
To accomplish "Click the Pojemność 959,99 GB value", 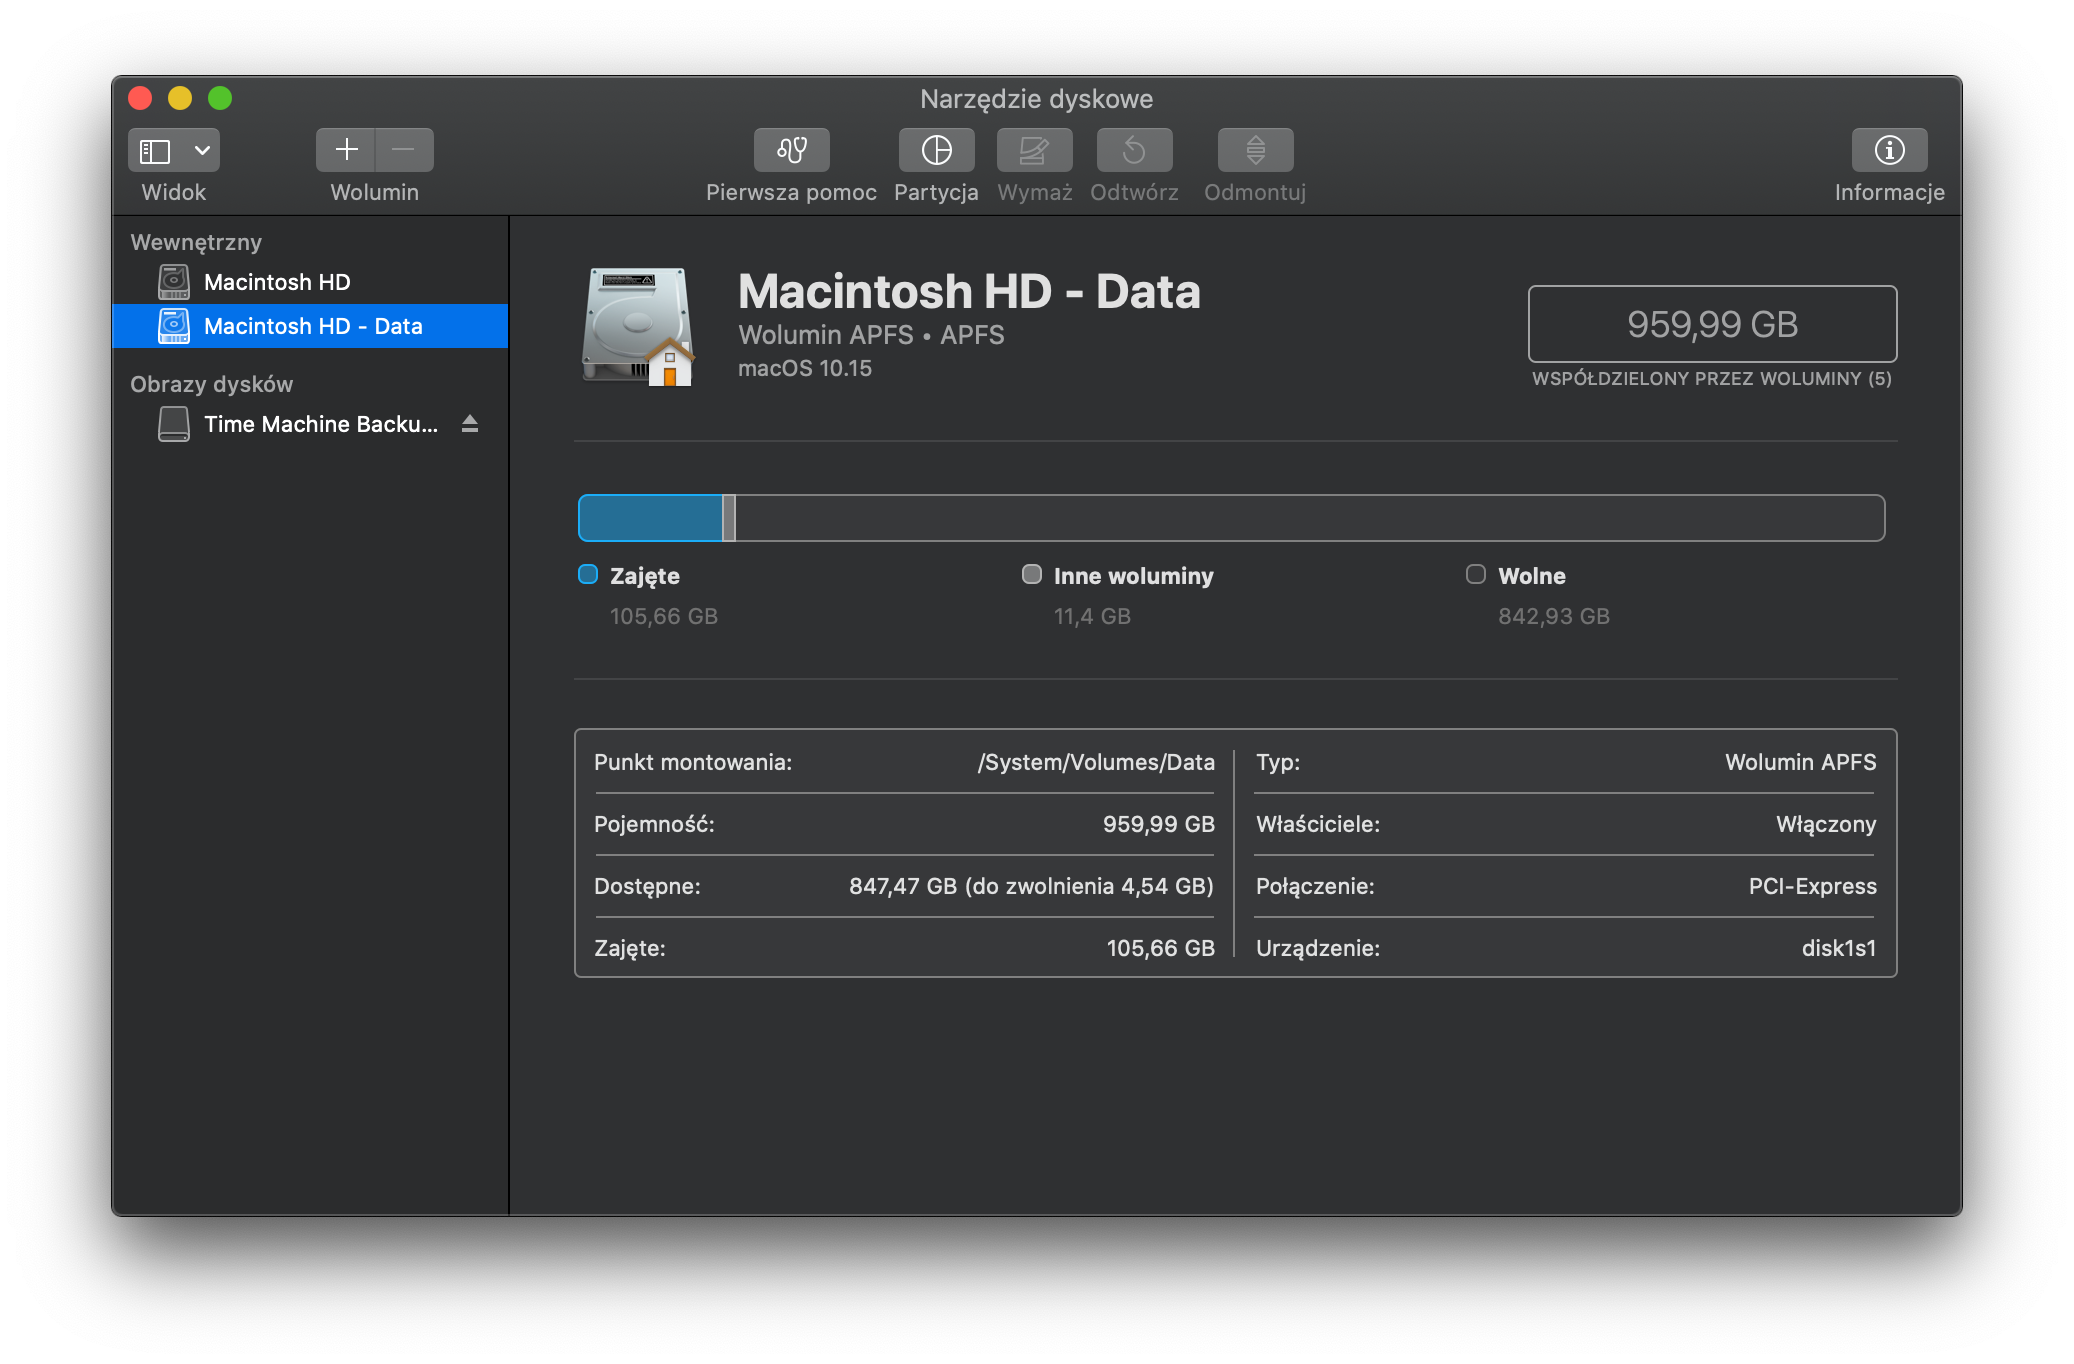I will (x=1159, y=824).
